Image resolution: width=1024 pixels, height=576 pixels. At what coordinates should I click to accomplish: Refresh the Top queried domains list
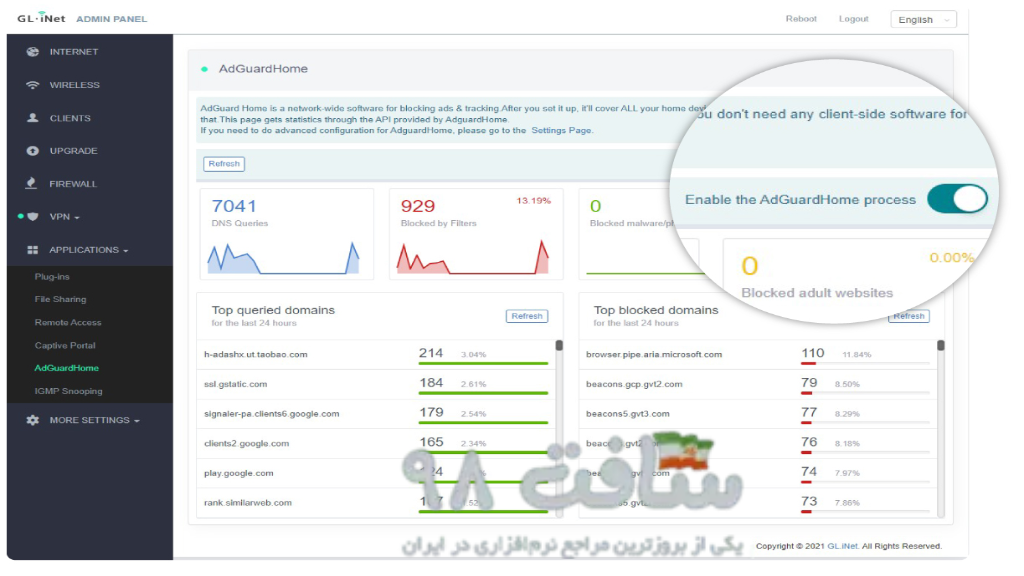coord(526,316)
